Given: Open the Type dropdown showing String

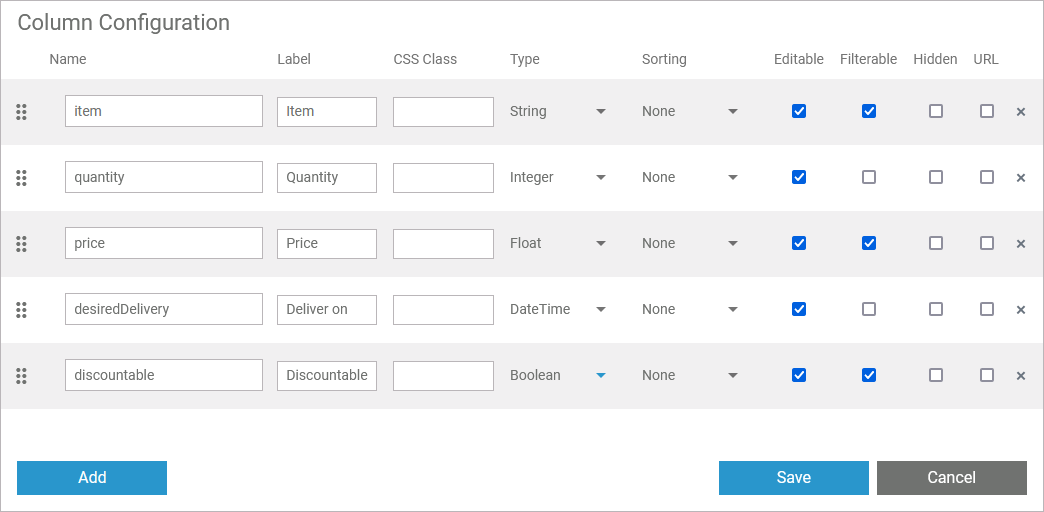Looking at the screenshot, I should (x=558, y=111).
